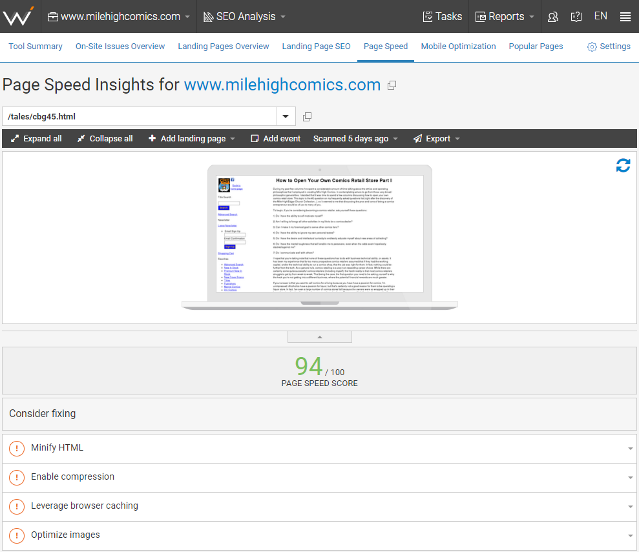
Task: Click Expand all in toolbar
Action: pos(36,139)
